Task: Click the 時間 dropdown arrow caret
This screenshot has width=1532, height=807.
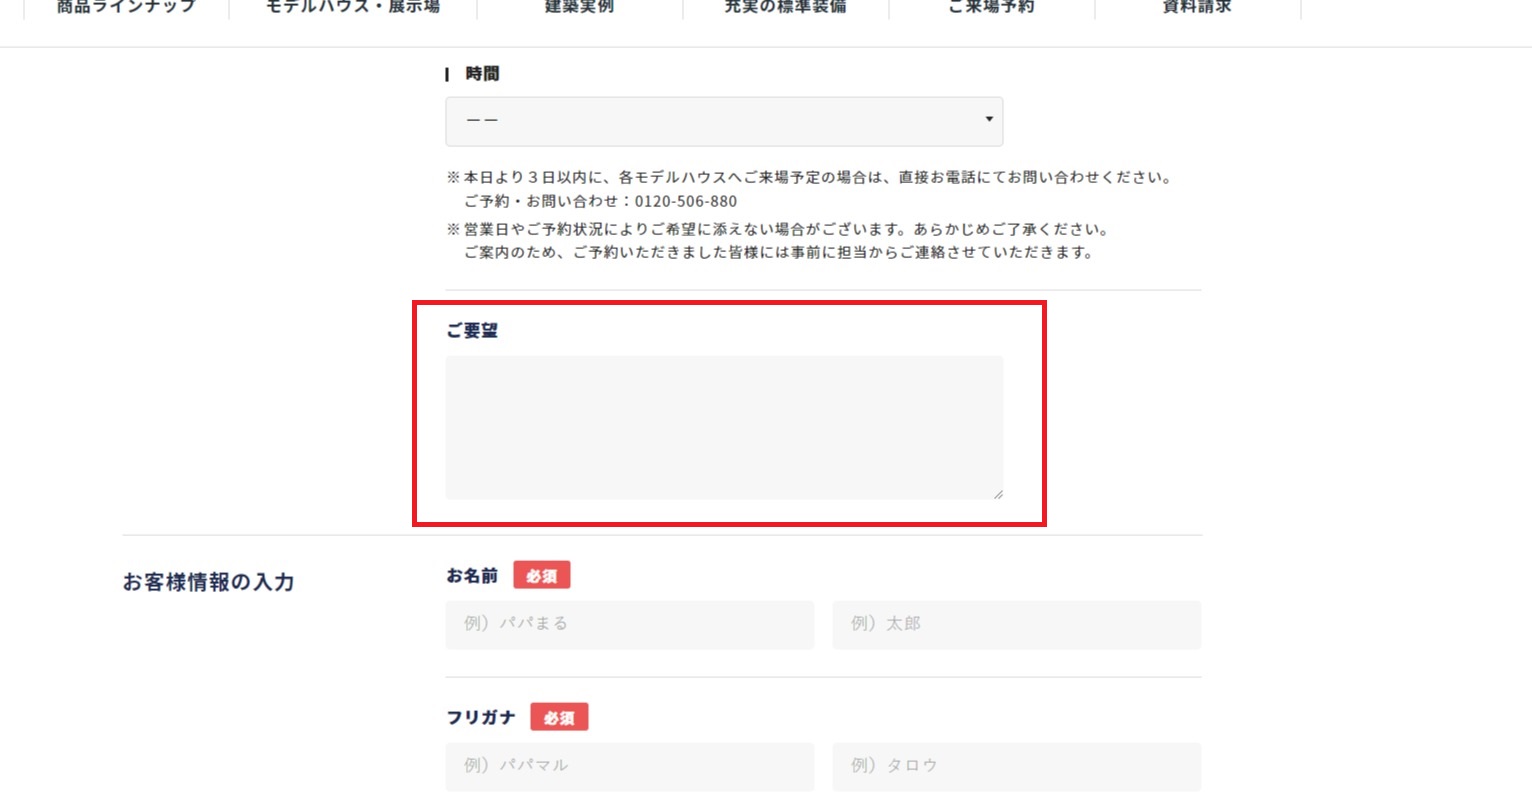Action: pos(988,120)
